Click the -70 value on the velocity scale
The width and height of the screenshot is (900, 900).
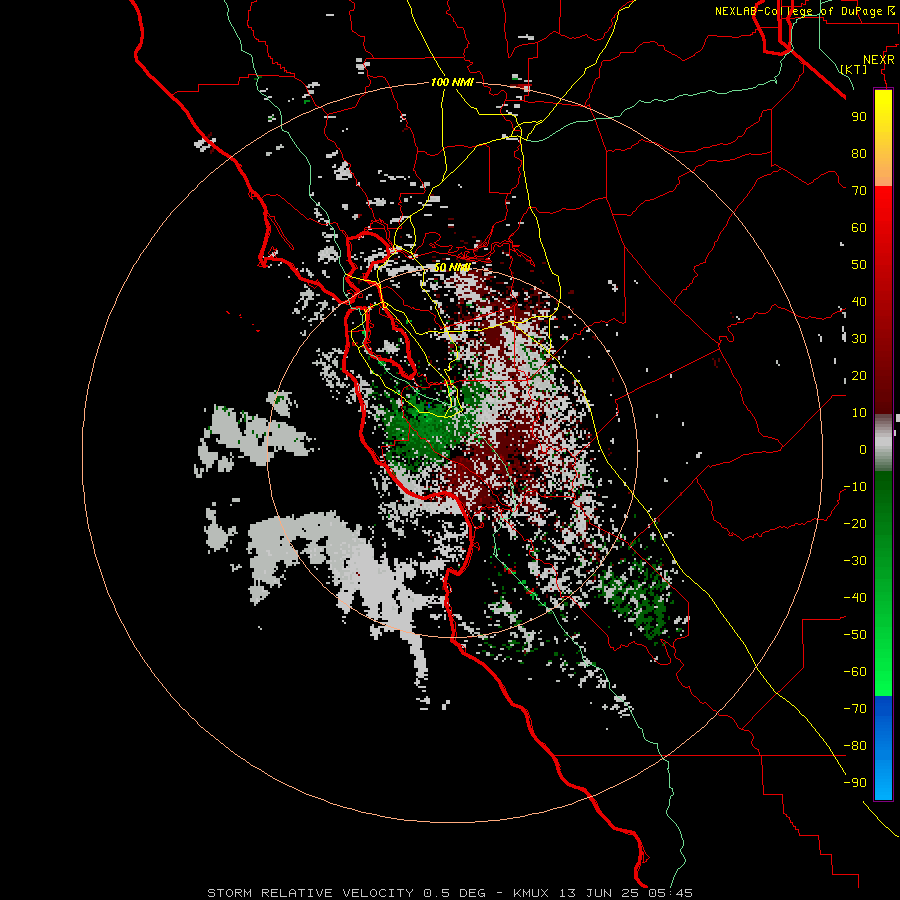click(855, 709)
